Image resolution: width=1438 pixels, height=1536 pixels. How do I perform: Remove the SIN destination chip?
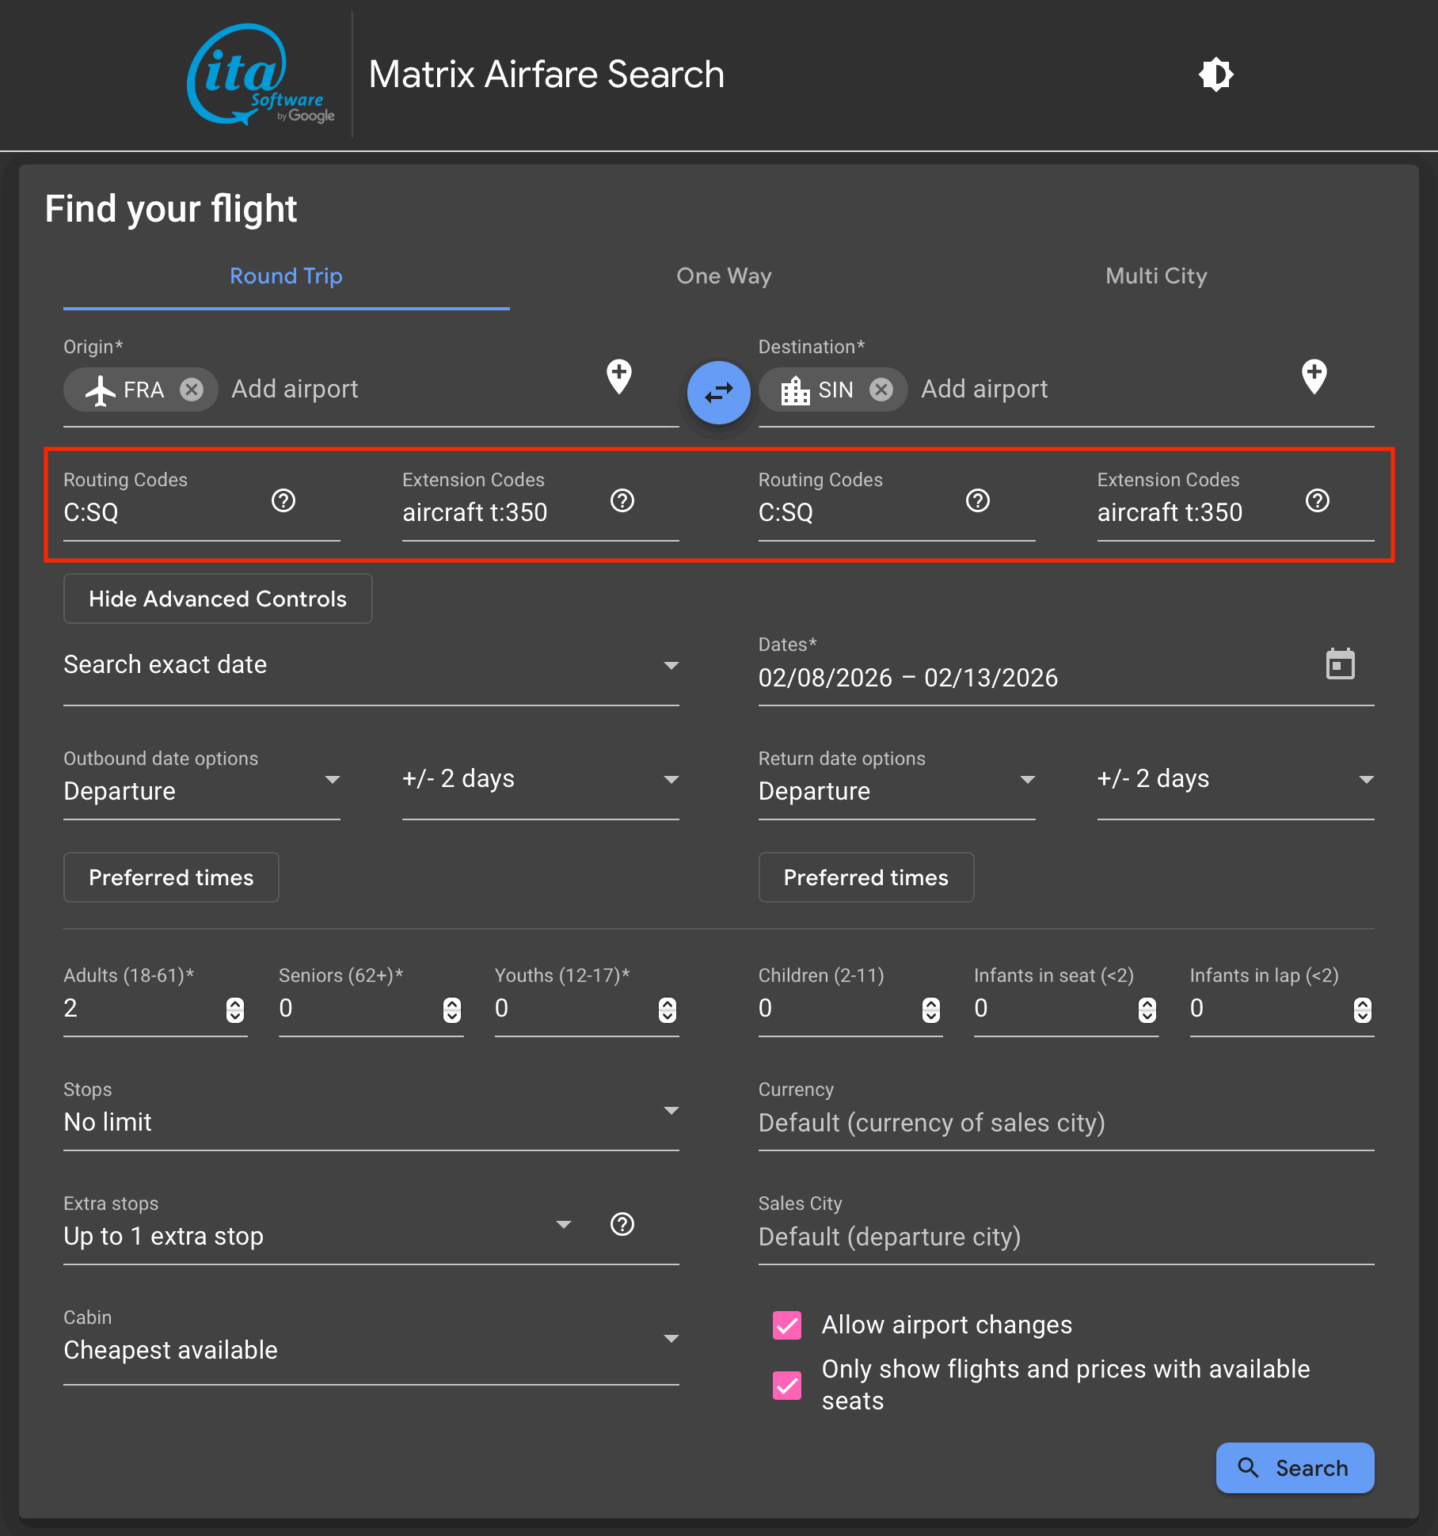click(x=881, y=390)
